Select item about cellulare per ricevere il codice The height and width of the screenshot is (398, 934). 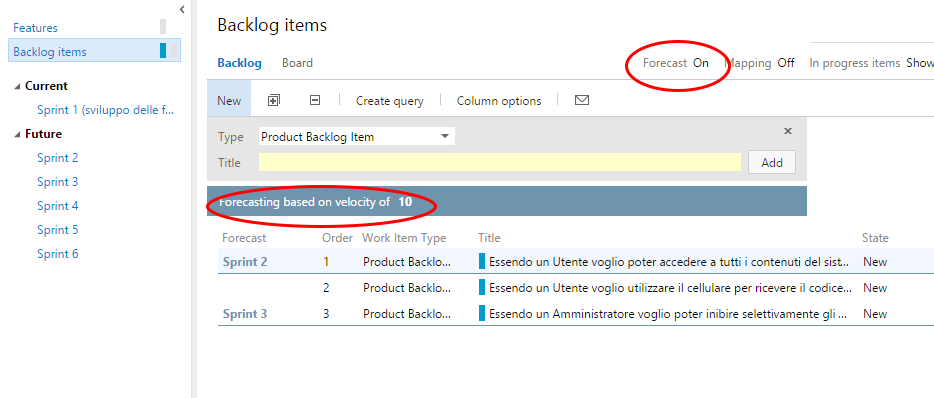coord(670,288)
